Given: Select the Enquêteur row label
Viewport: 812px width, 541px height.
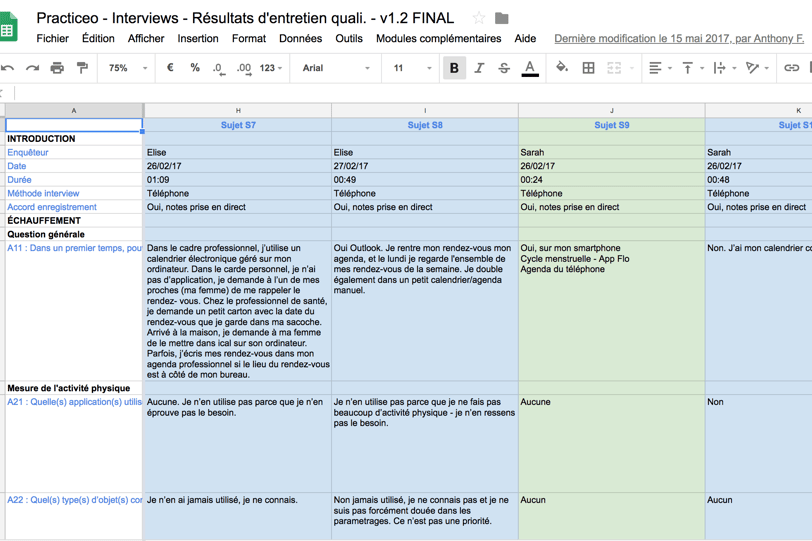Looking at the screenshot, I should 74,152.
